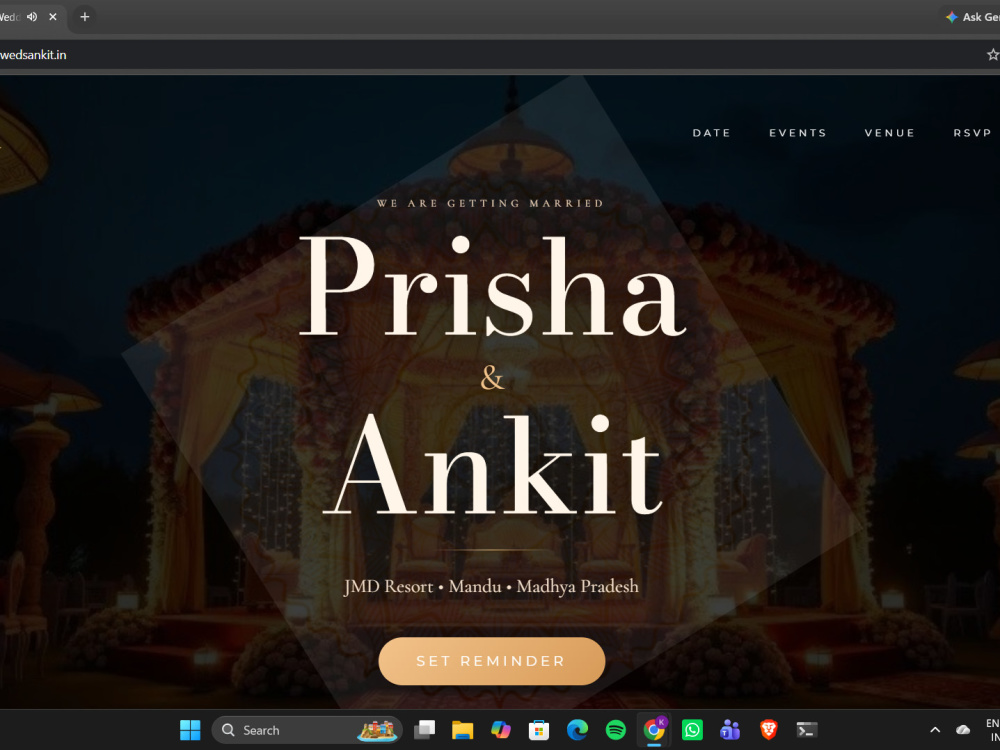1000x750 pixels.
Task: Click the Ask Gemini button
Action: click(972, 17)
